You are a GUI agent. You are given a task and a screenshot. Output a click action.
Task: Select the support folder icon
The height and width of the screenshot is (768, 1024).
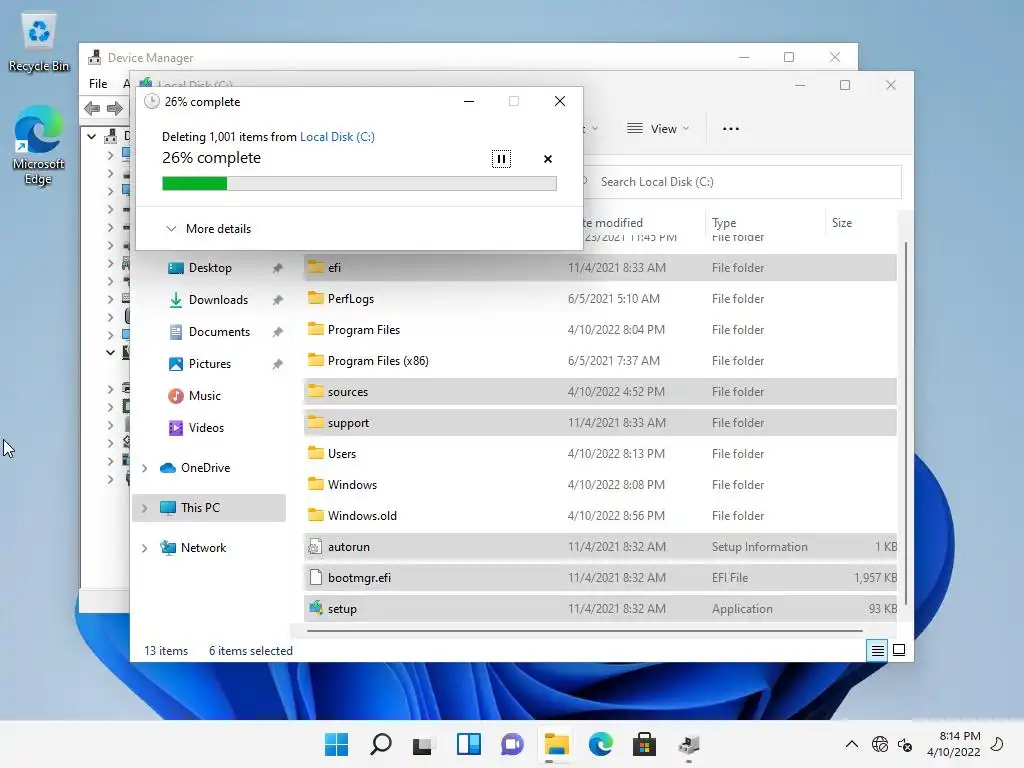[x=316, y=423]
